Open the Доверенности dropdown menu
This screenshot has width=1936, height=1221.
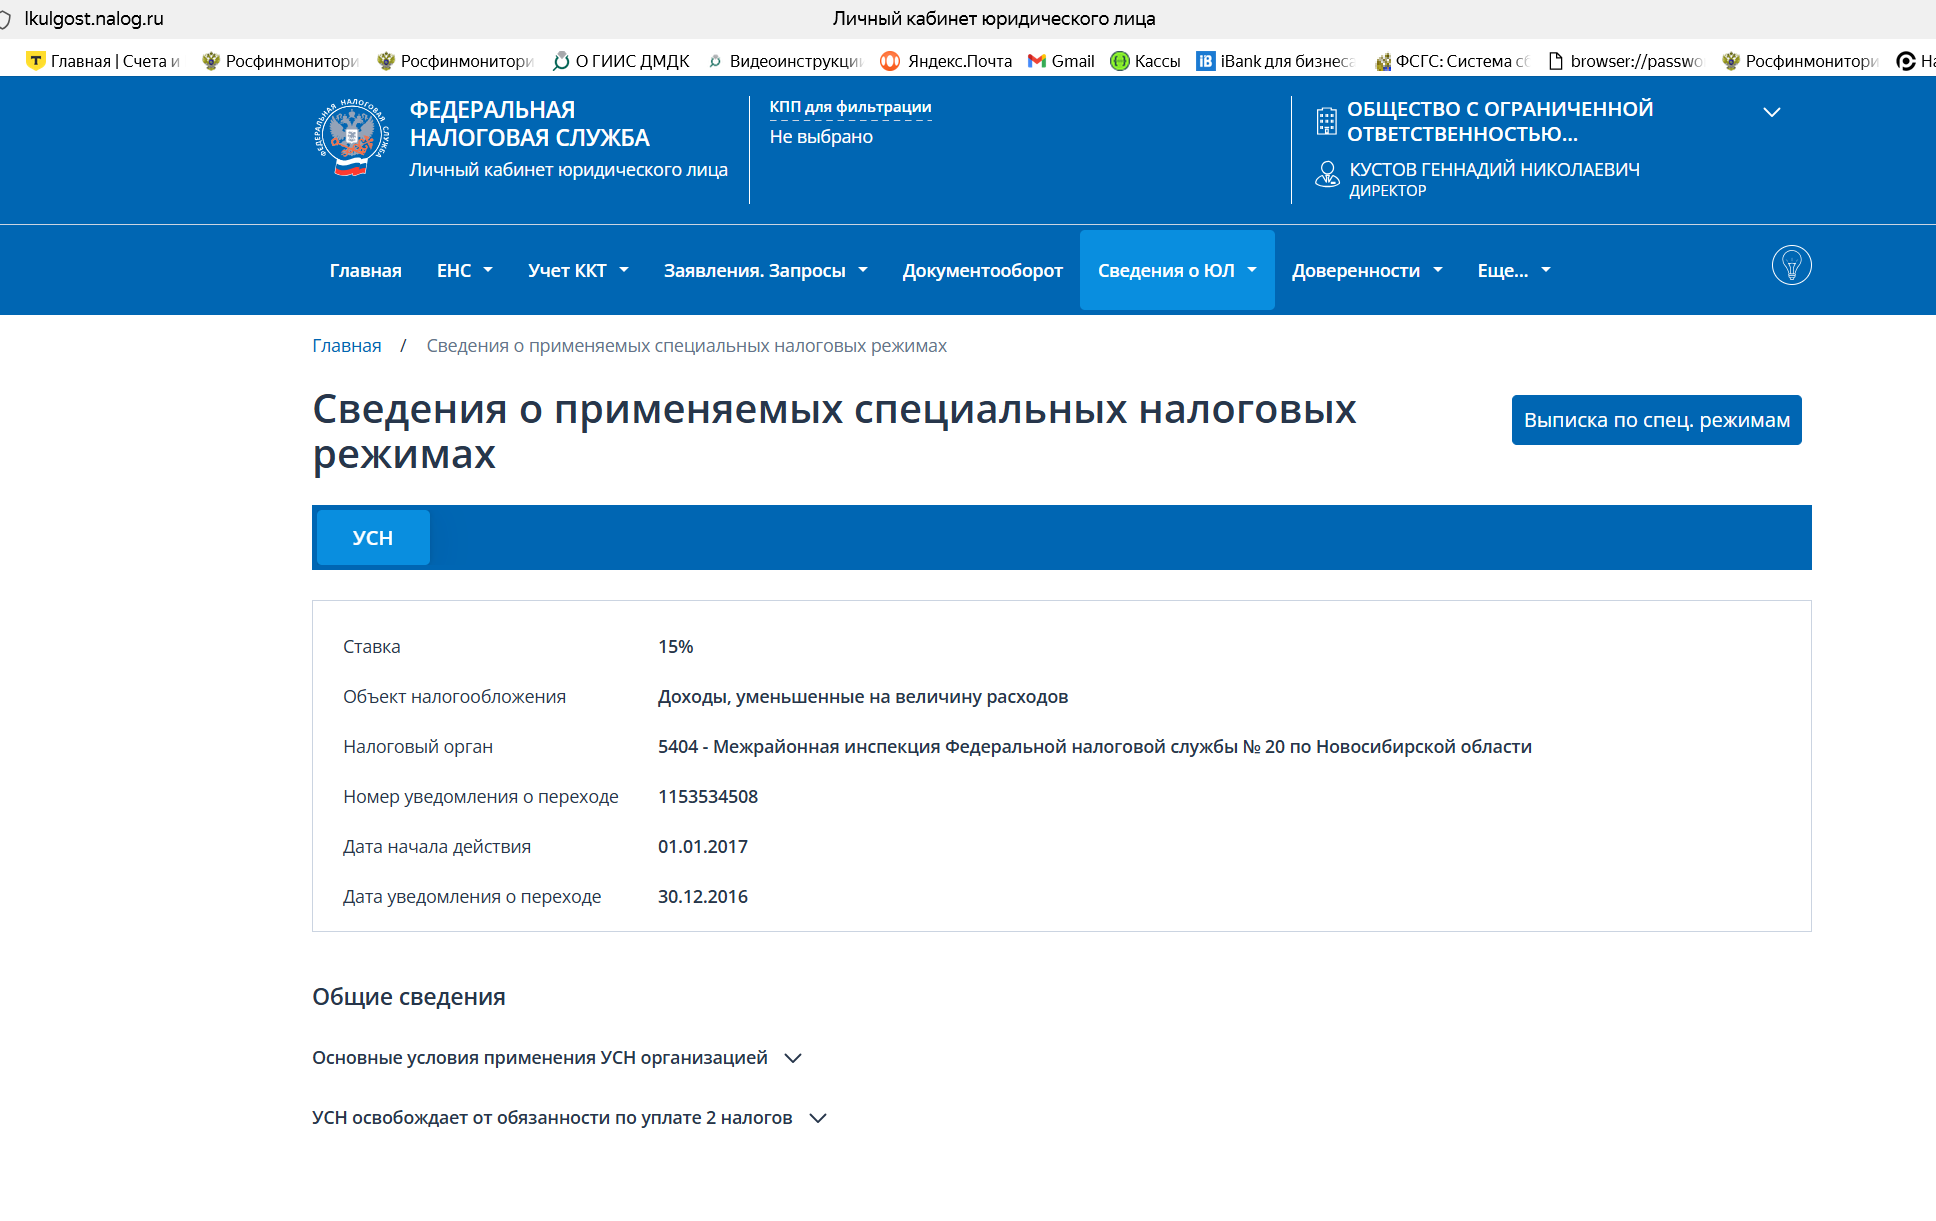[1366, 271]
